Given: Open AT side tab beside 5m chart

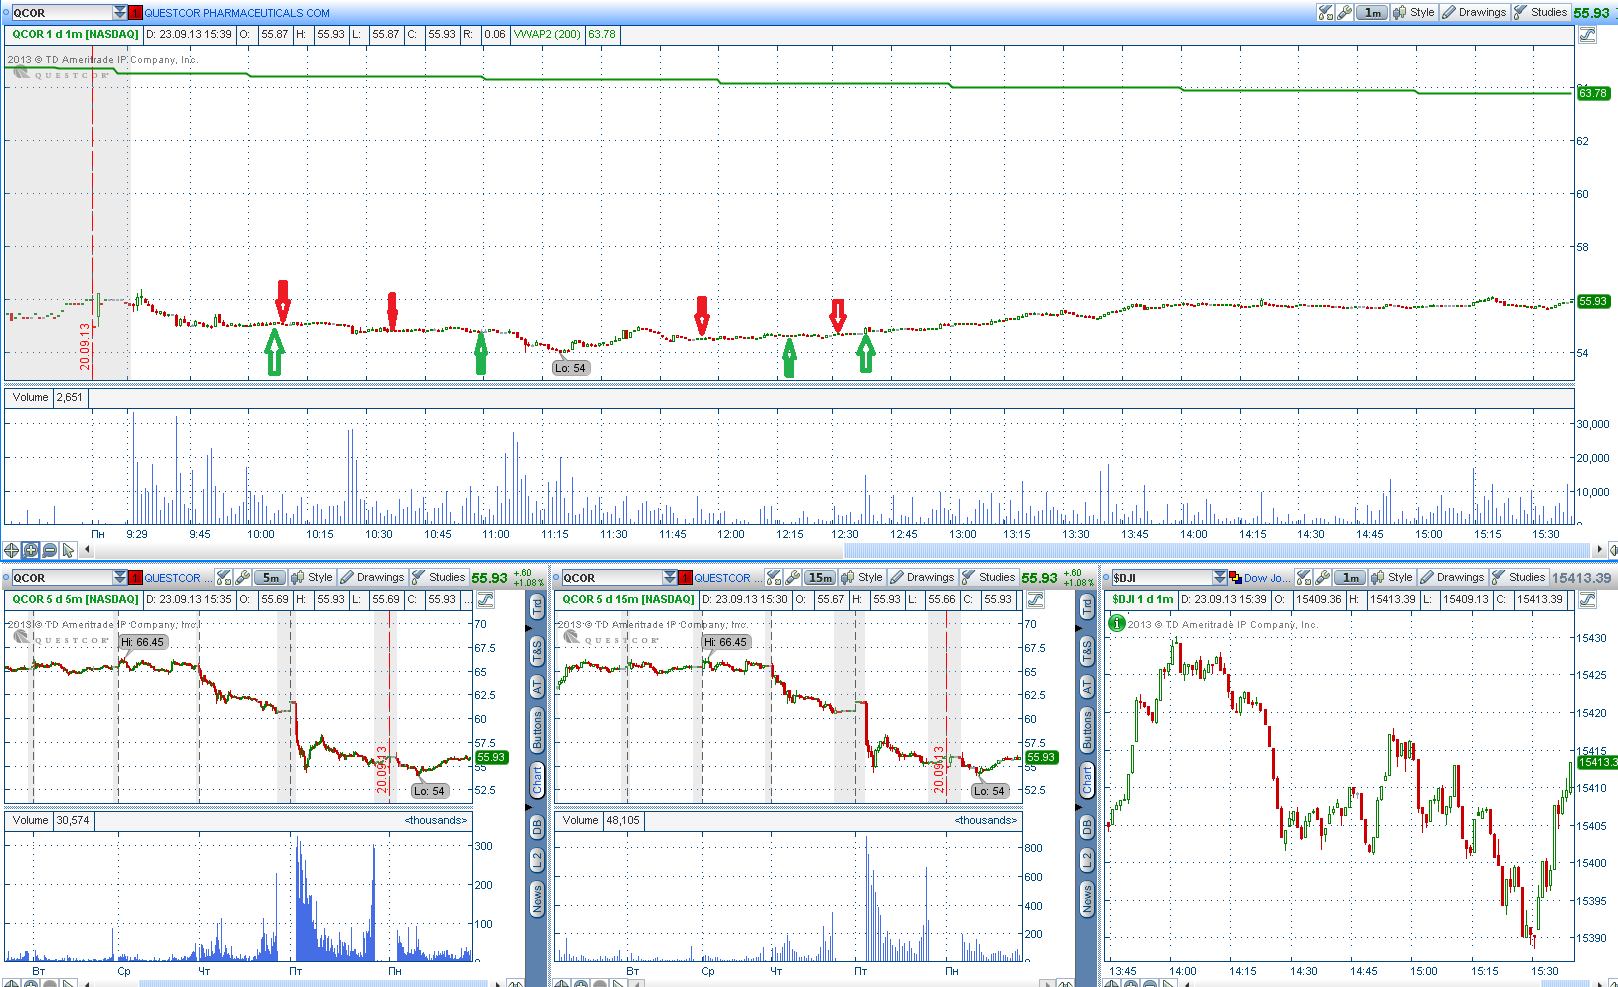Looking at the screenshot, I should point(537,687).
